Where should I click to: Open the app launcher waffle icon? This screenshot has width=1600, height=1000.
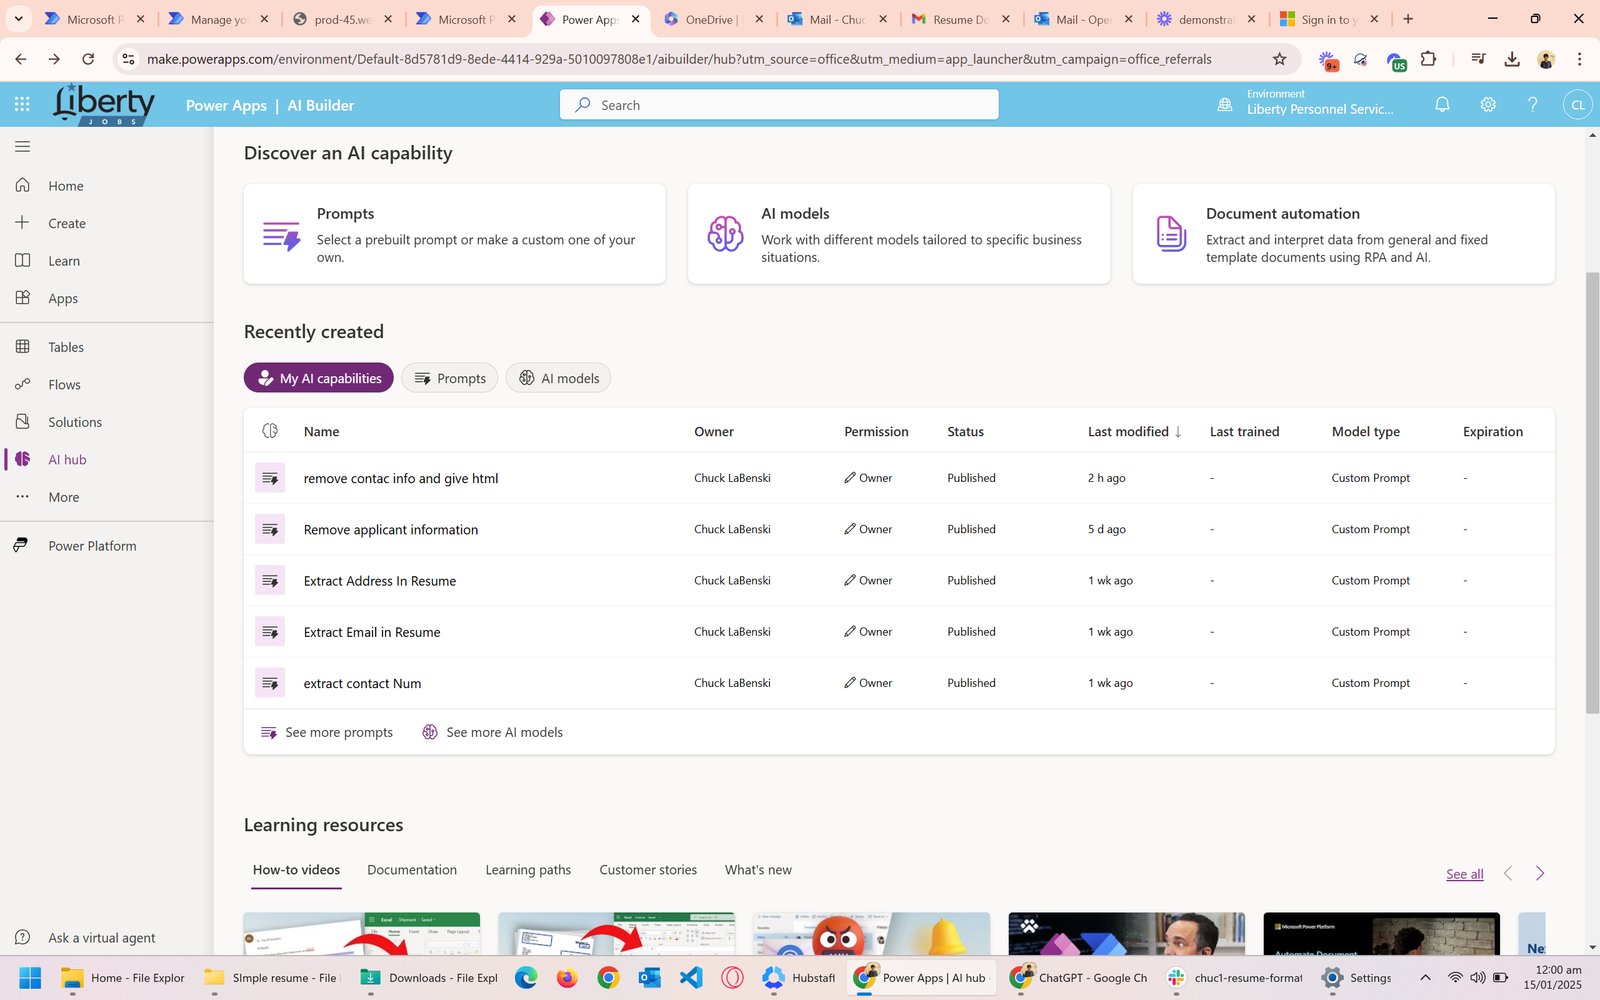[x=22, y=104]
